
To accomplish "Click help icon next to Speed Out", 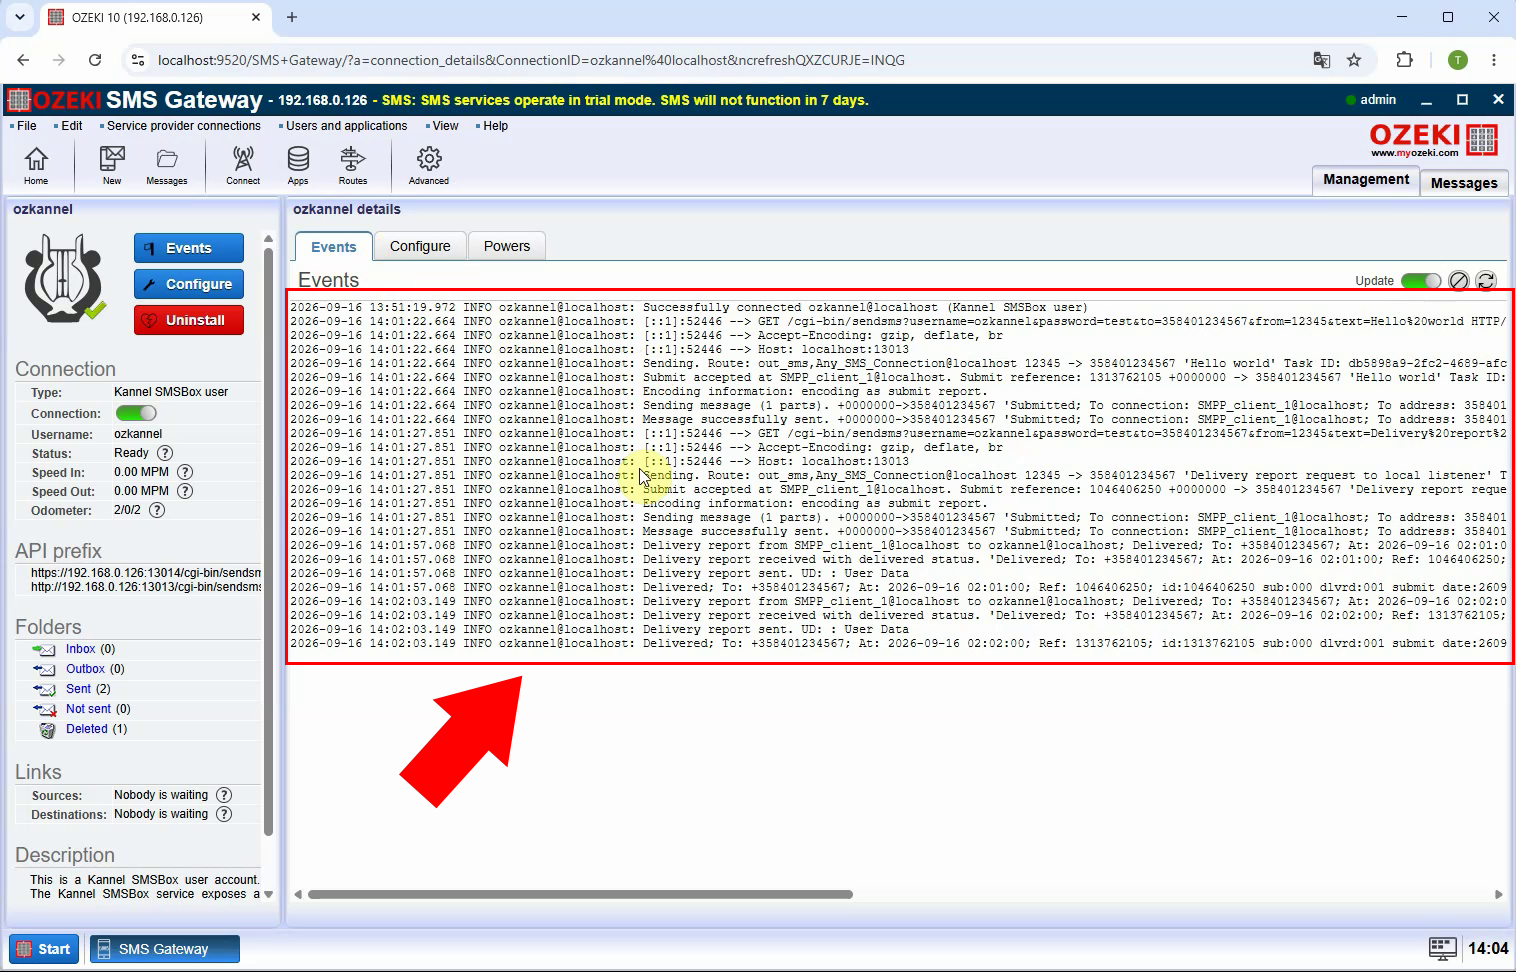I will [185, 491].
